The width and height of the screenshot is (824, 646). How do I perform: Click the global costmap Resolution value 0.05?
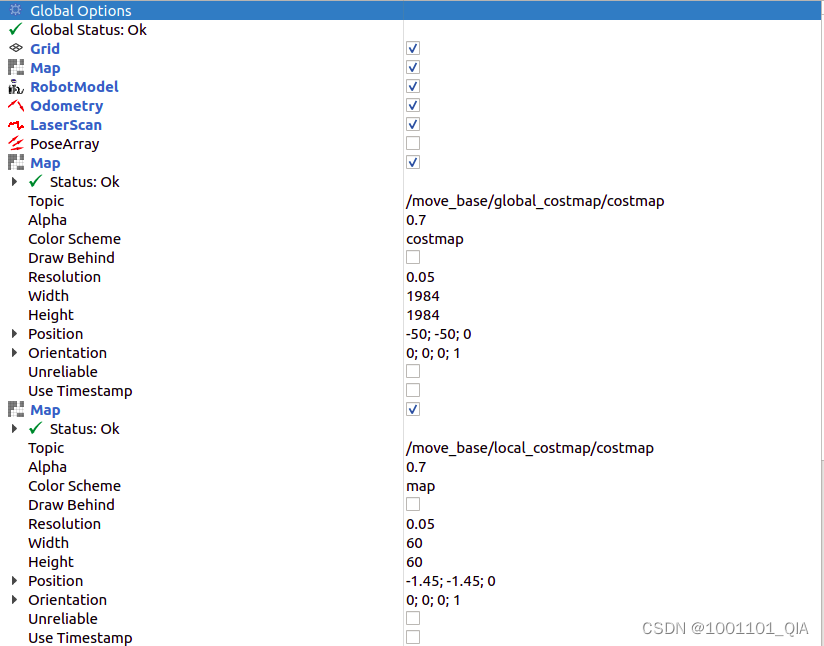(x=420, y=277)
